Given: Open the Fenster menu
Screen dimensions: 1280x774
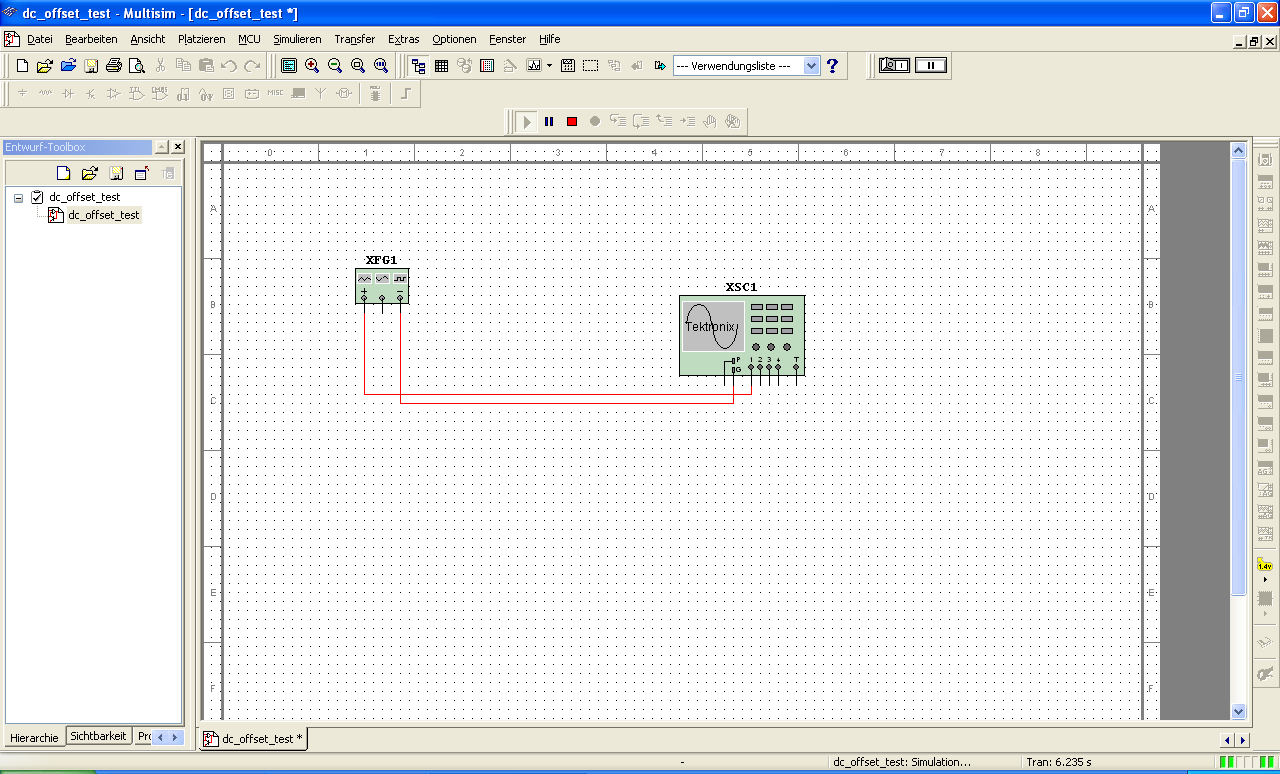Looking at the screenshot, I should coord(507,39).
